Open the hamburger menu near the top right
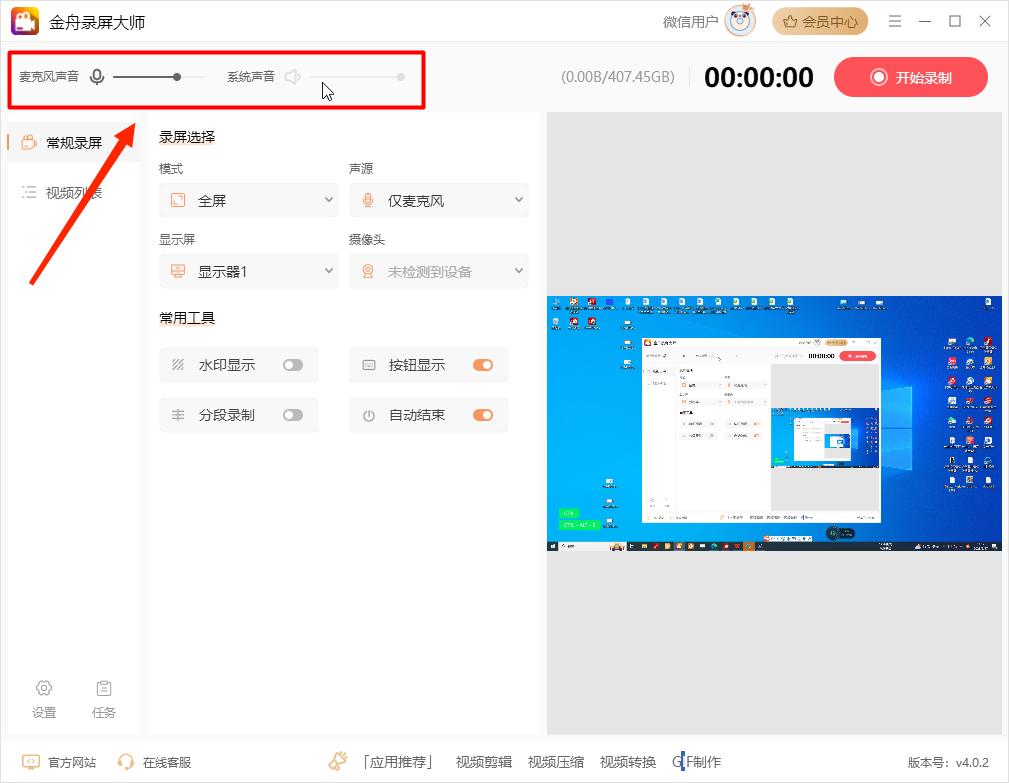Viewport: 1009px width, 783px height. point(897,20)
